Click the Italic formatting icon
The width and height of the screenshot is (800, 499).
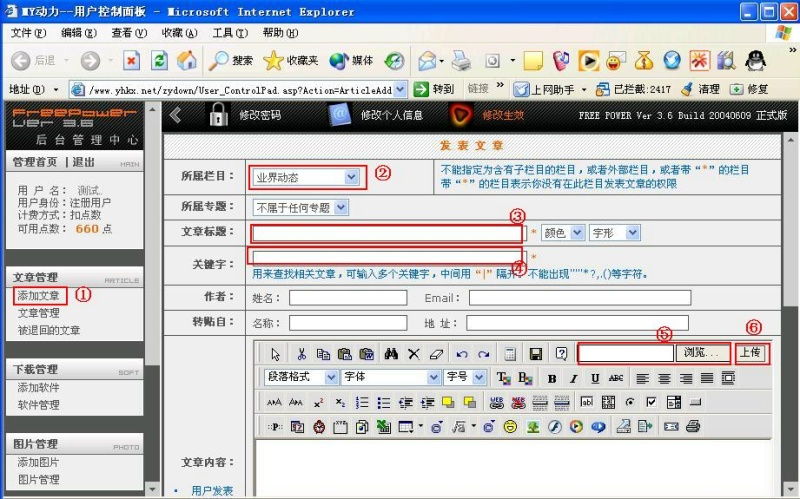coord(574,378)
